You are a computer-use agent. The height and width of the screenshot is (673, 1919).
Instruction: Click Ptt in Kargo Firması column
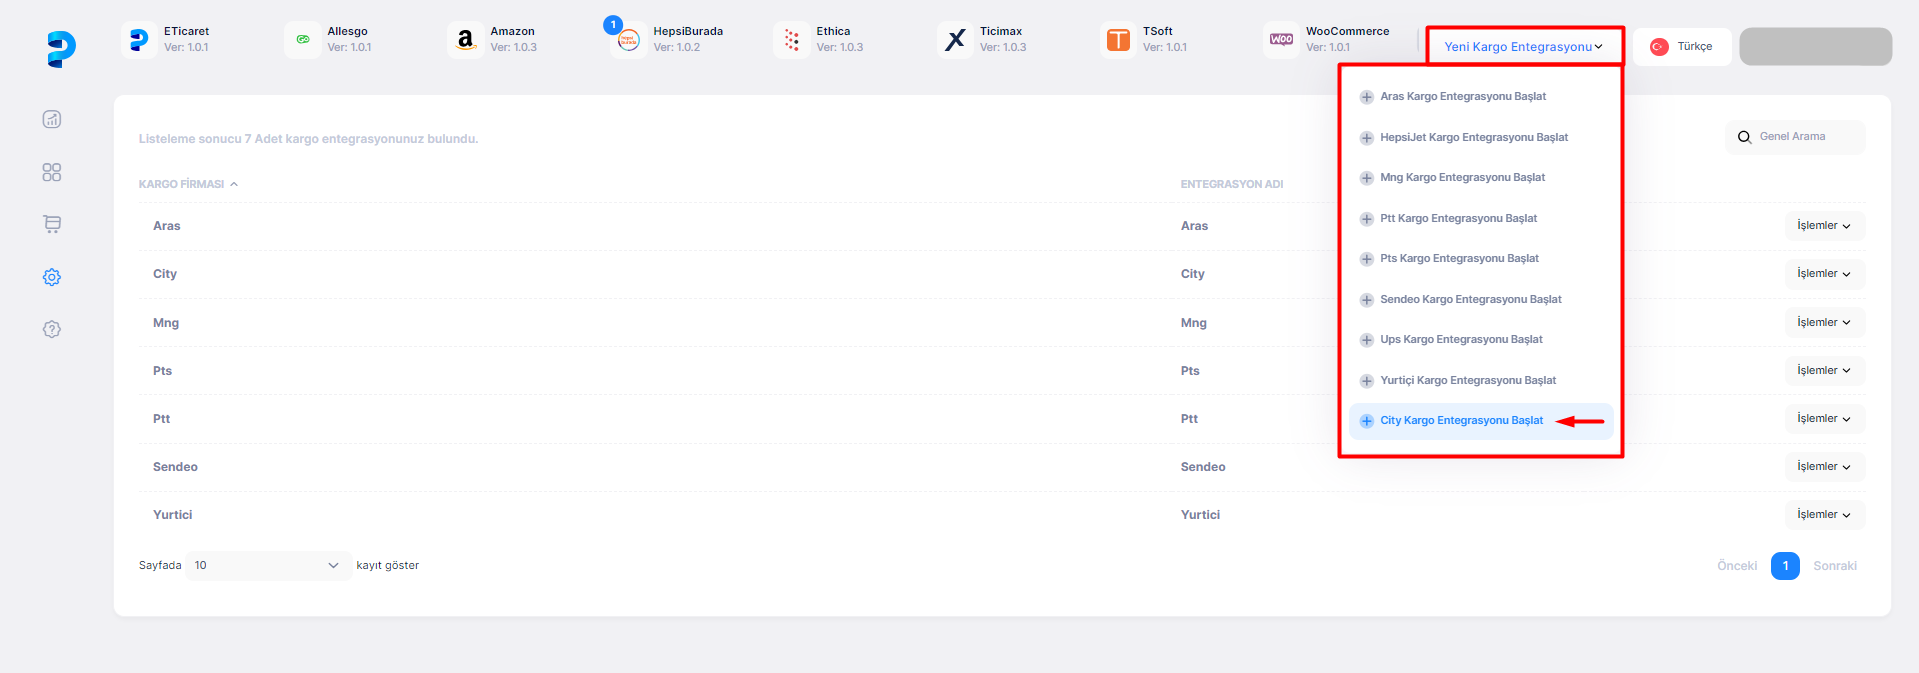161,419
